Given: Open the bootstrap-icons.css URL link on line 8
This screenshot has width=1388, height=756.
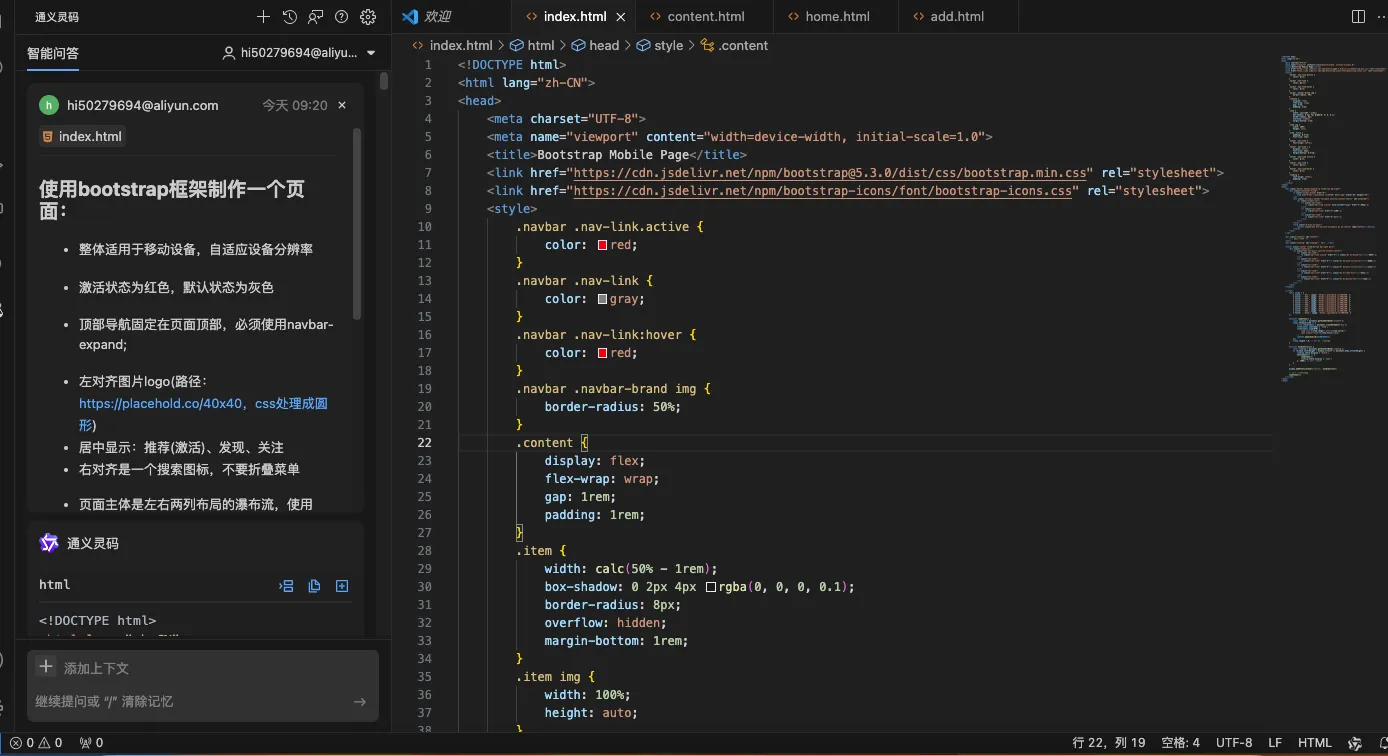Looking at the screenshot, I should (824, 191).
